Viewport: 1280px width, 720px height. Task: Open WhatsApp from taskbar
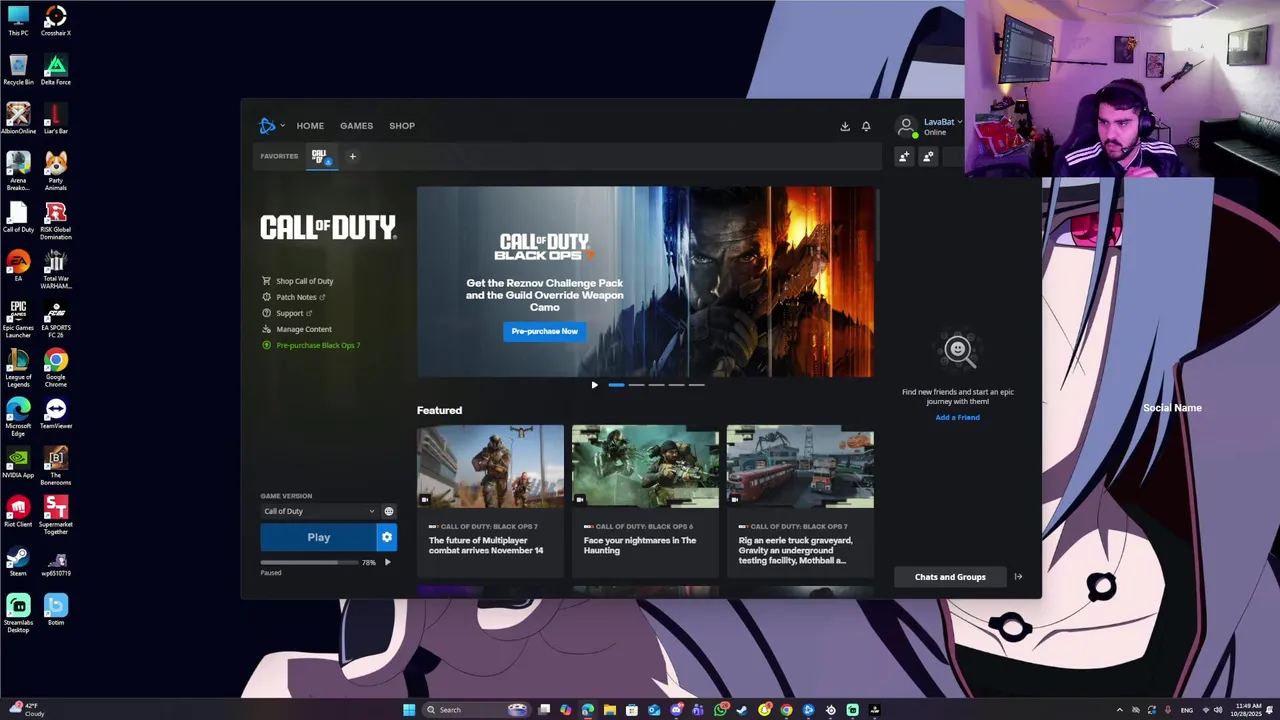point(720,710)
